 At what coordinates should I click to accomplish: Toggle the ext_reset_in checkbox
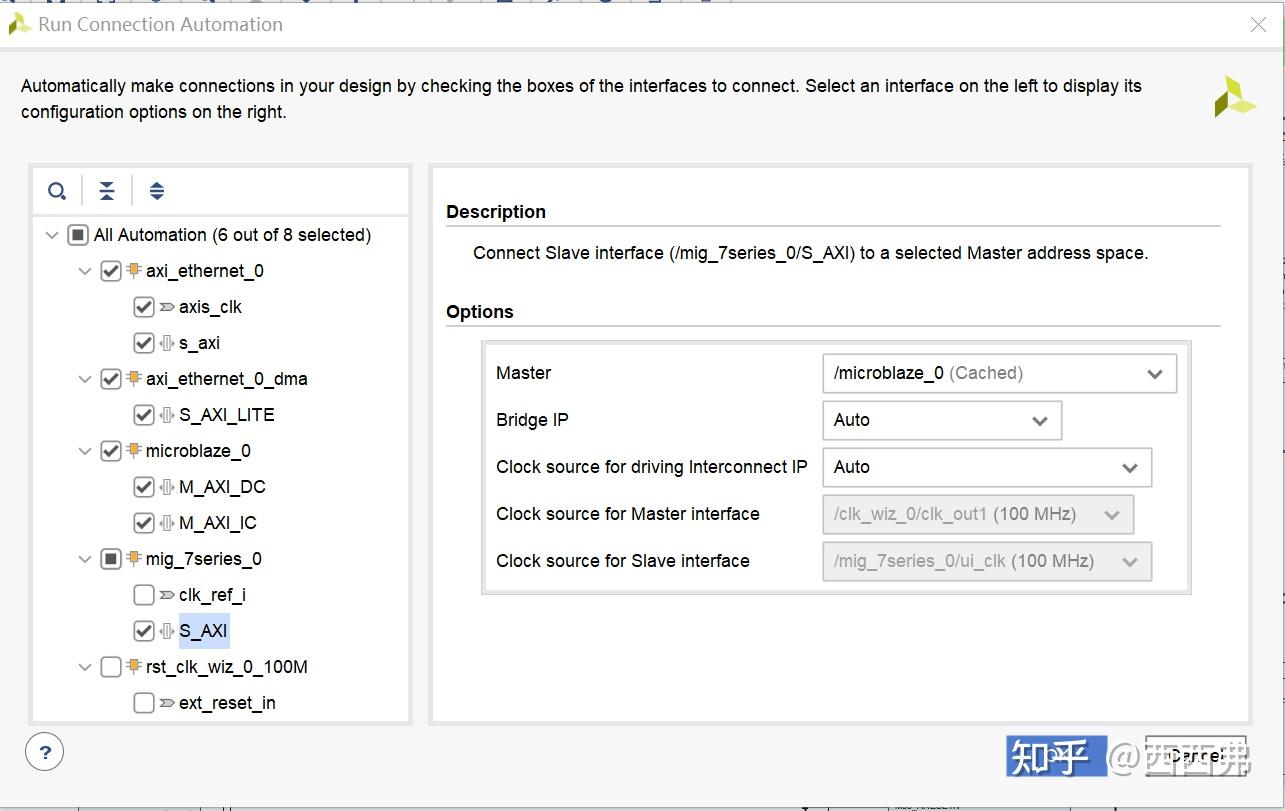pyautogui.click(x=144, y=703)
